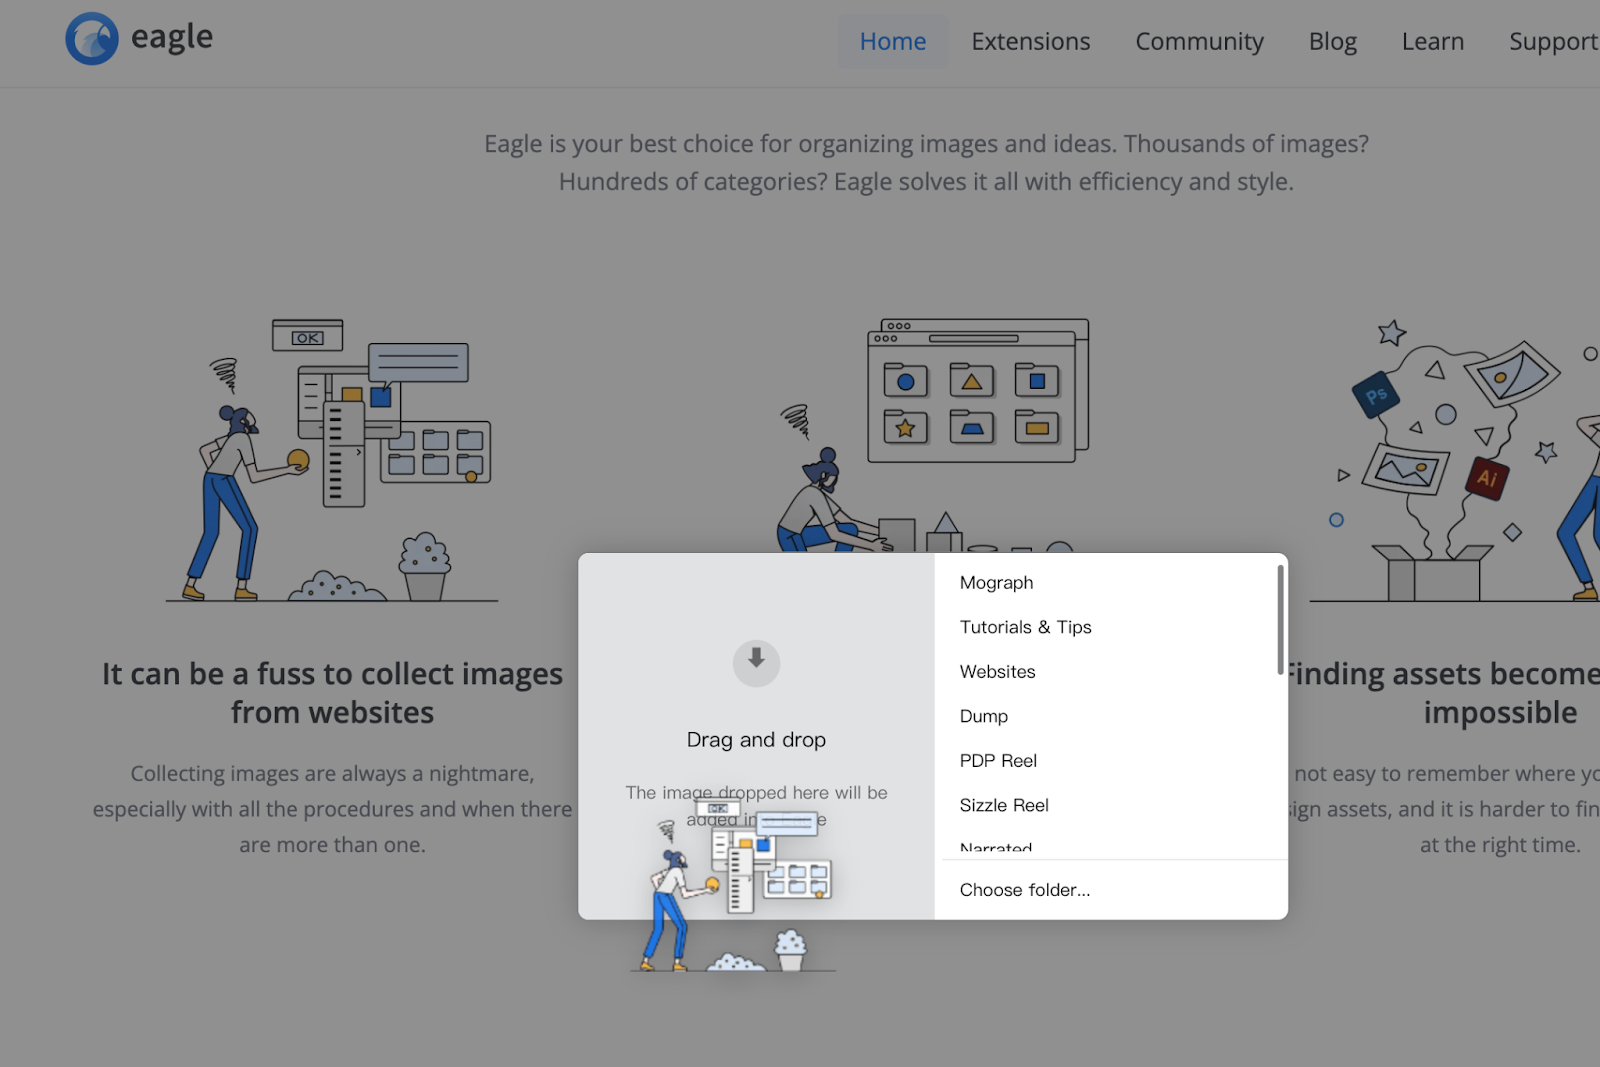Image resolution: width=1600 pixels, height=1067 pixels.
Task: Click the 'Eagle is your best choice' tagline
Action: pyautogui.click(x=926, y=163)
